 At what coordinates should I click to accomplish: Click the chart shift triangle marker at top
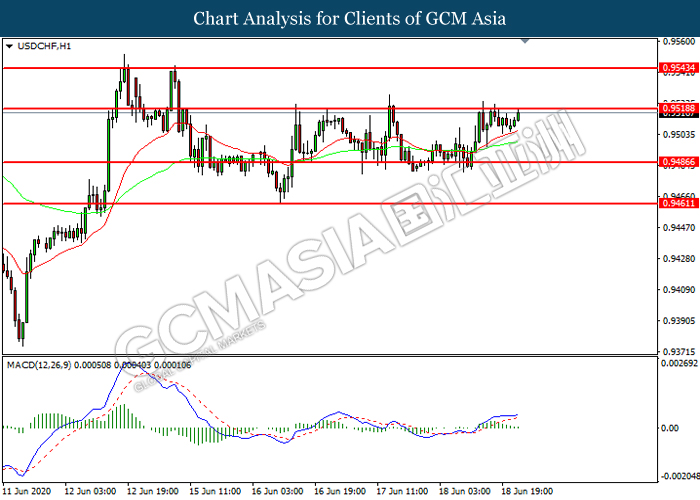525,41
